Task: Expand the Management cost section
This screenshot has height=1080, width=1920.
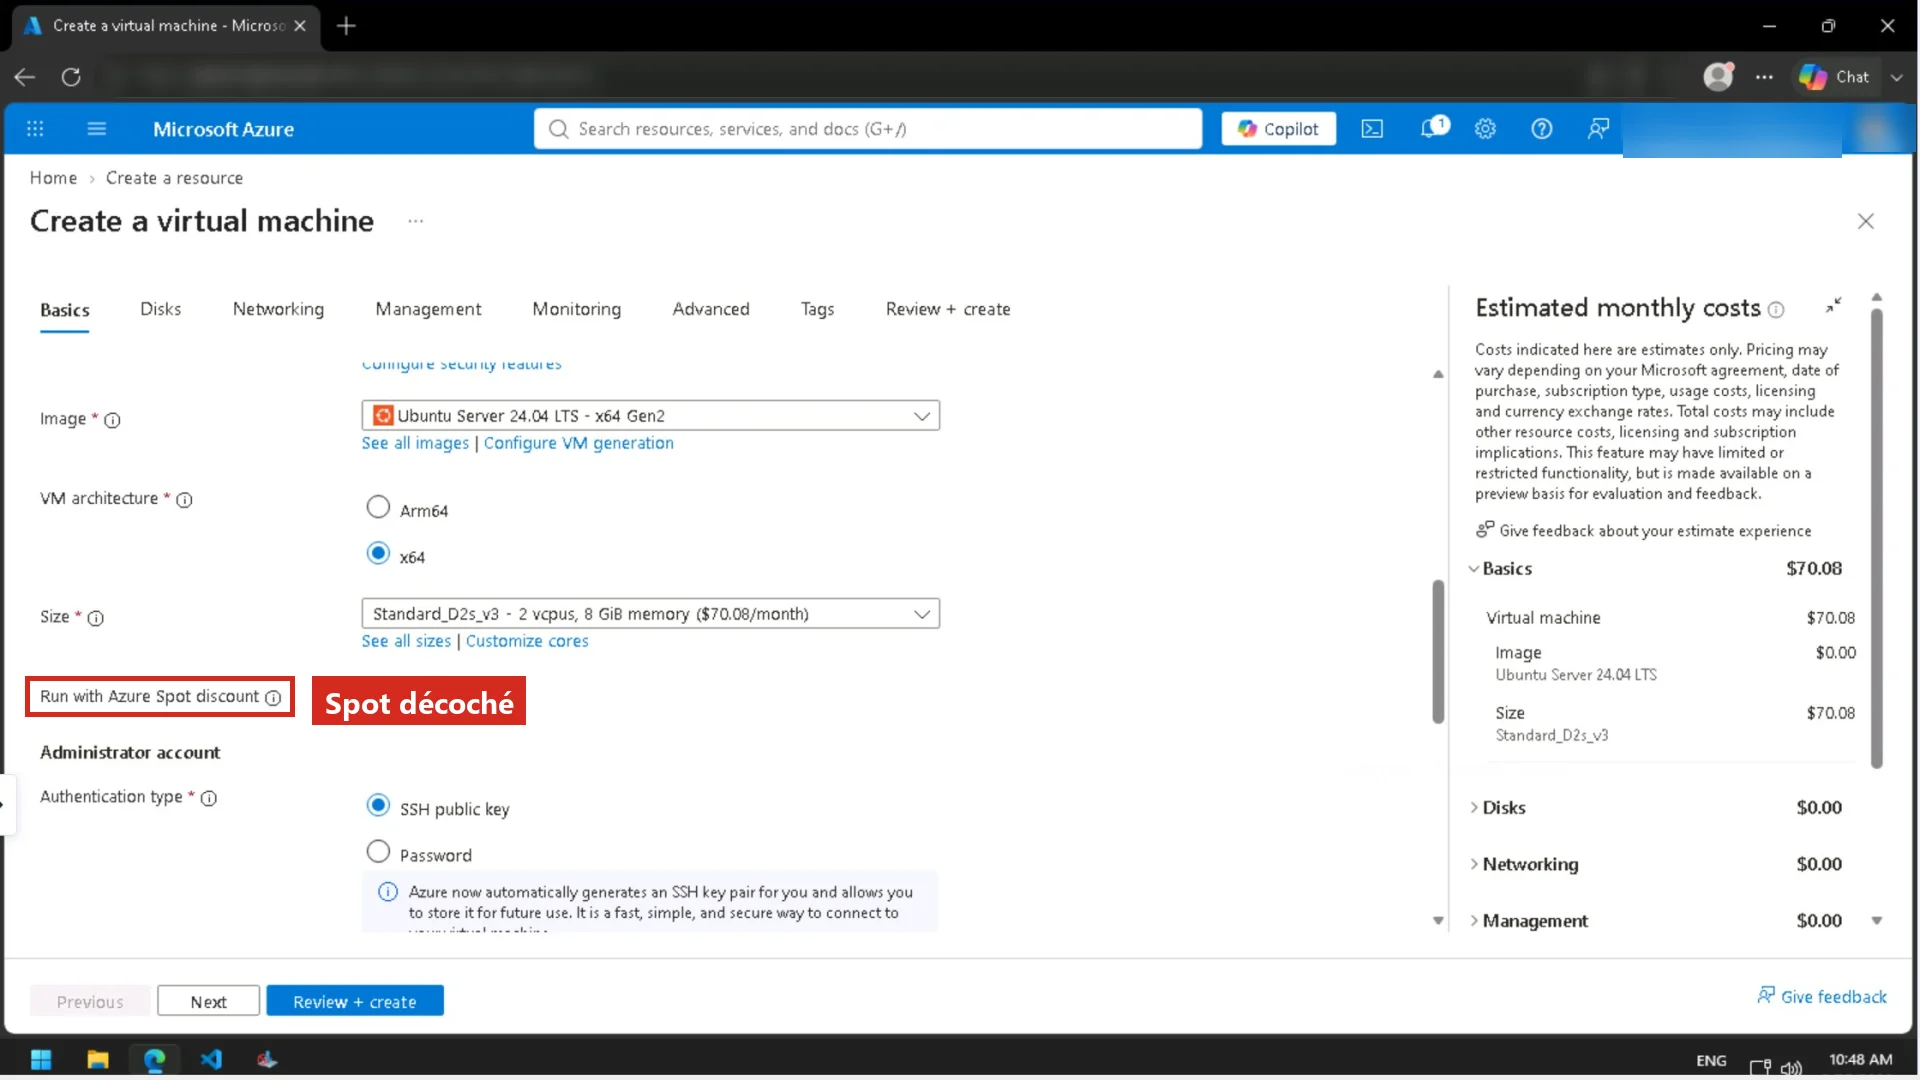Action: (x=1473, y=921)
